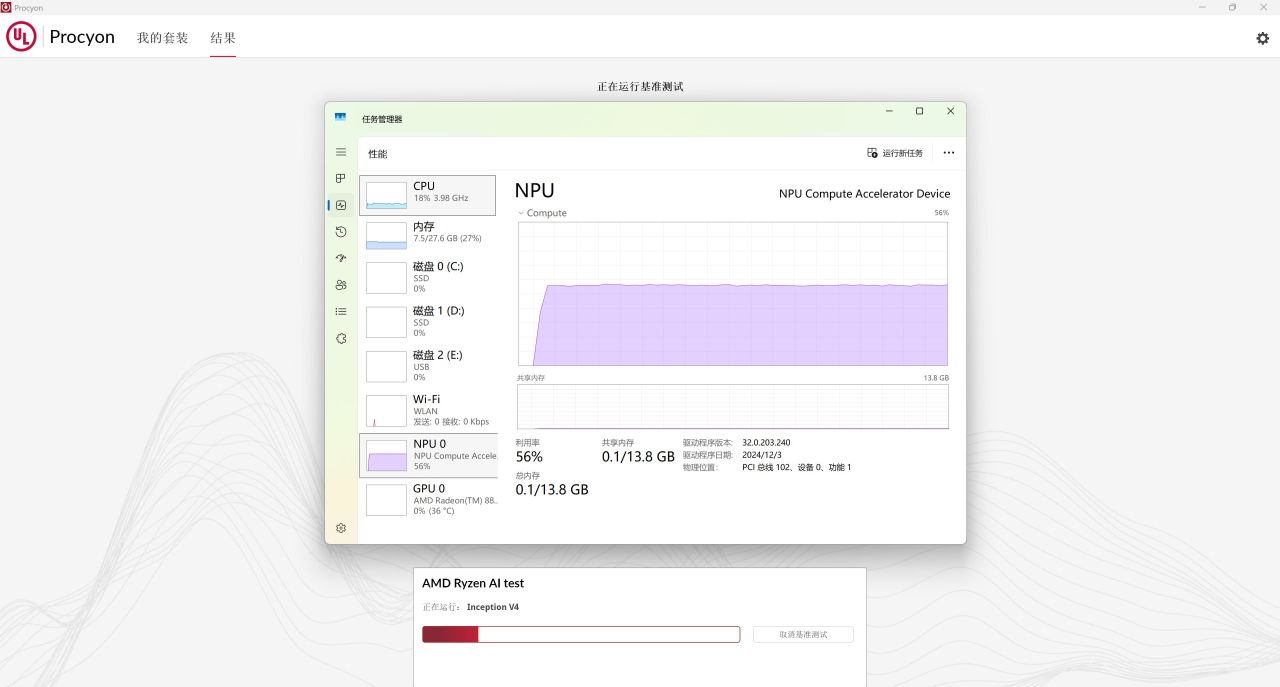Open Startup apps icon in Task Manager sidebar
Screen dimensions: 1280x687
click(x=341, y=258)
